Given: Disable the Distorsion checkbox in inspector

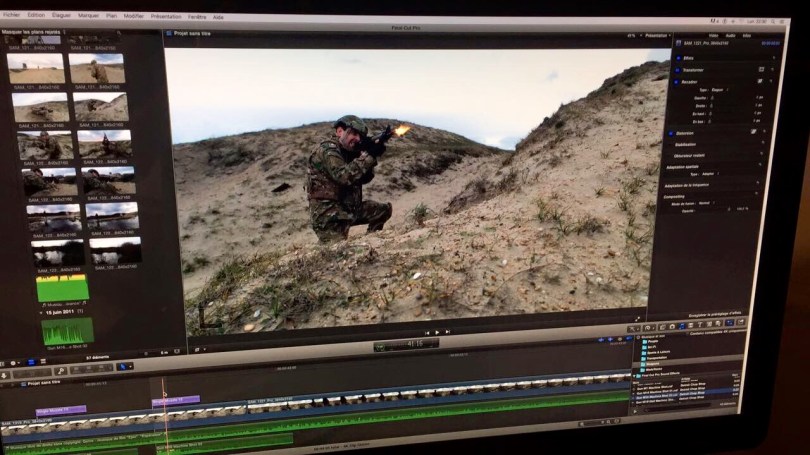Looking at the screenshot, I should coord(670,132).
